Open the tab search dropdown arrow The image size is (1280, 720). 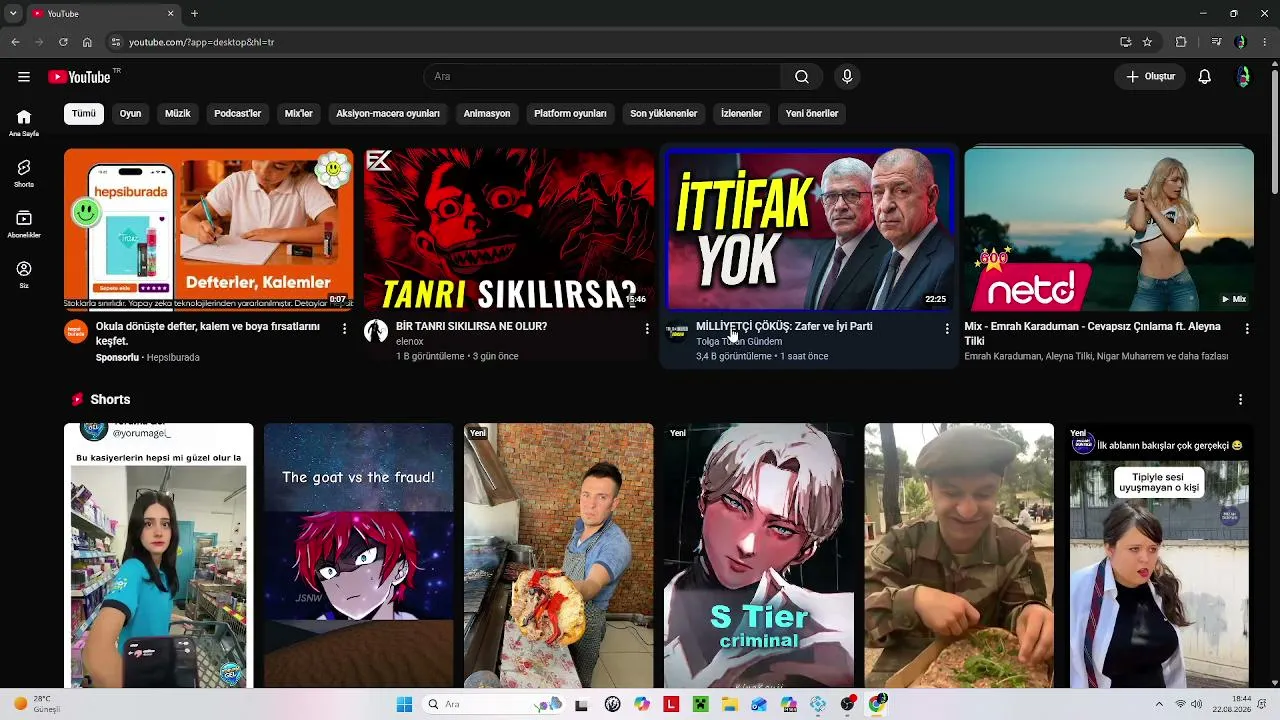point(13,14)
